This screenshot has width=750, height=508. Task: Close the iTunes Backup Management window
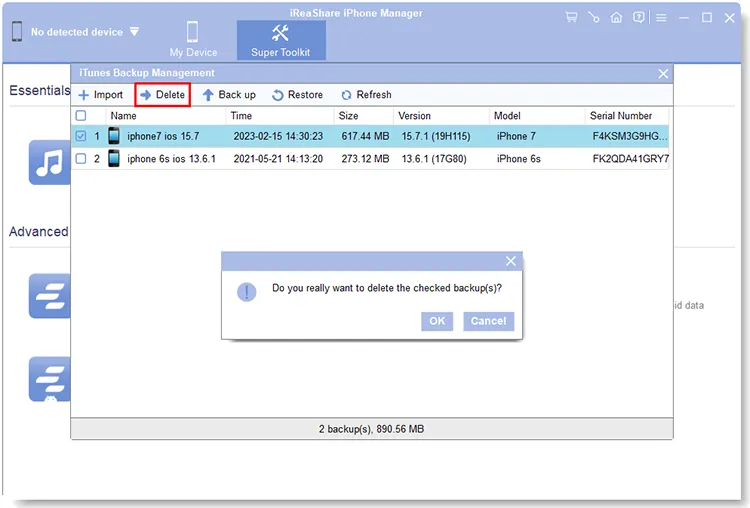tap(663, 74)
